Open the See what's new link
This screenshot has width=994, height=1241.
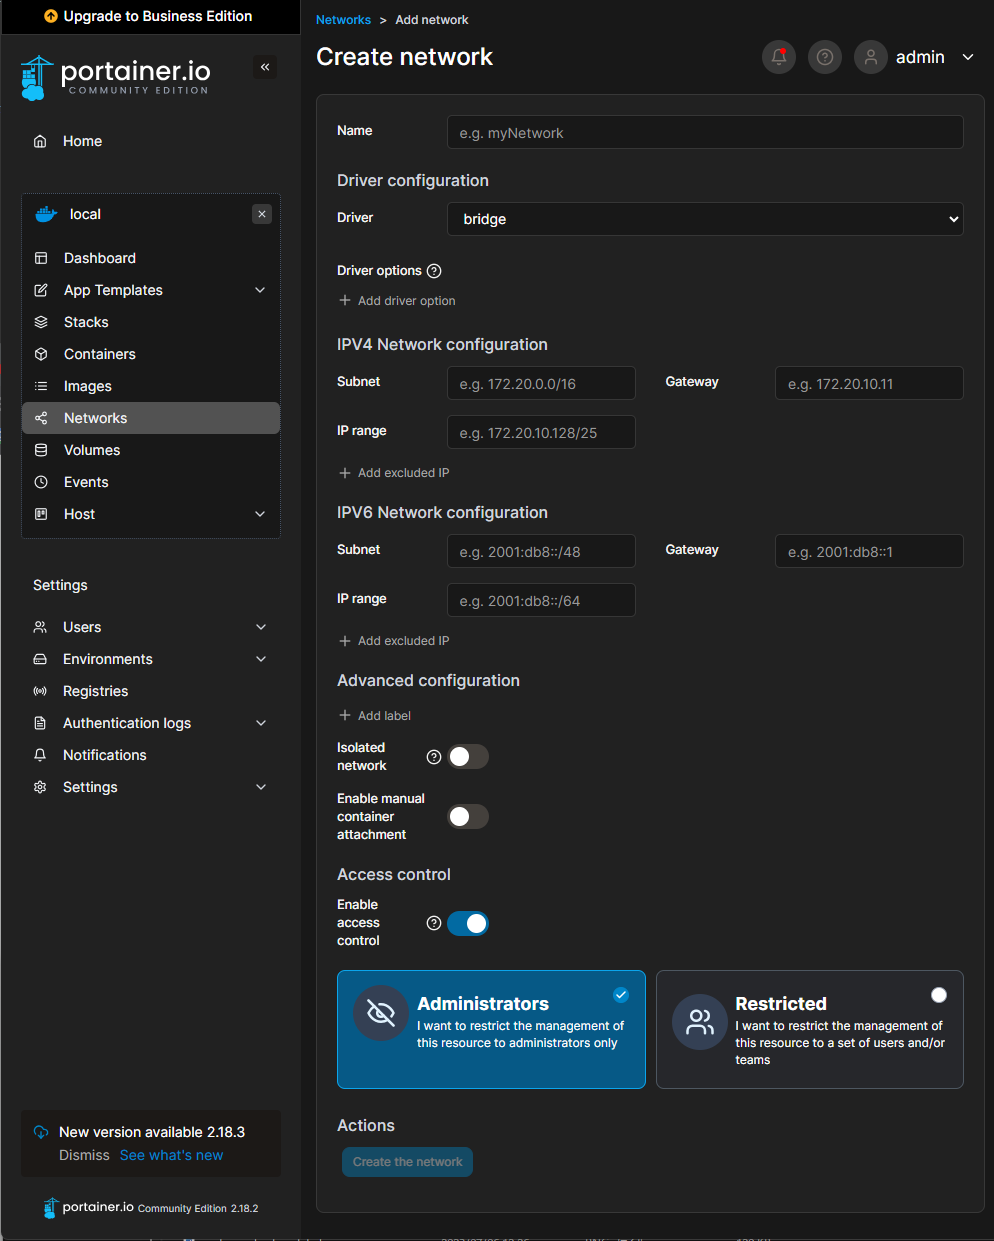click(x=171, y=1154)
